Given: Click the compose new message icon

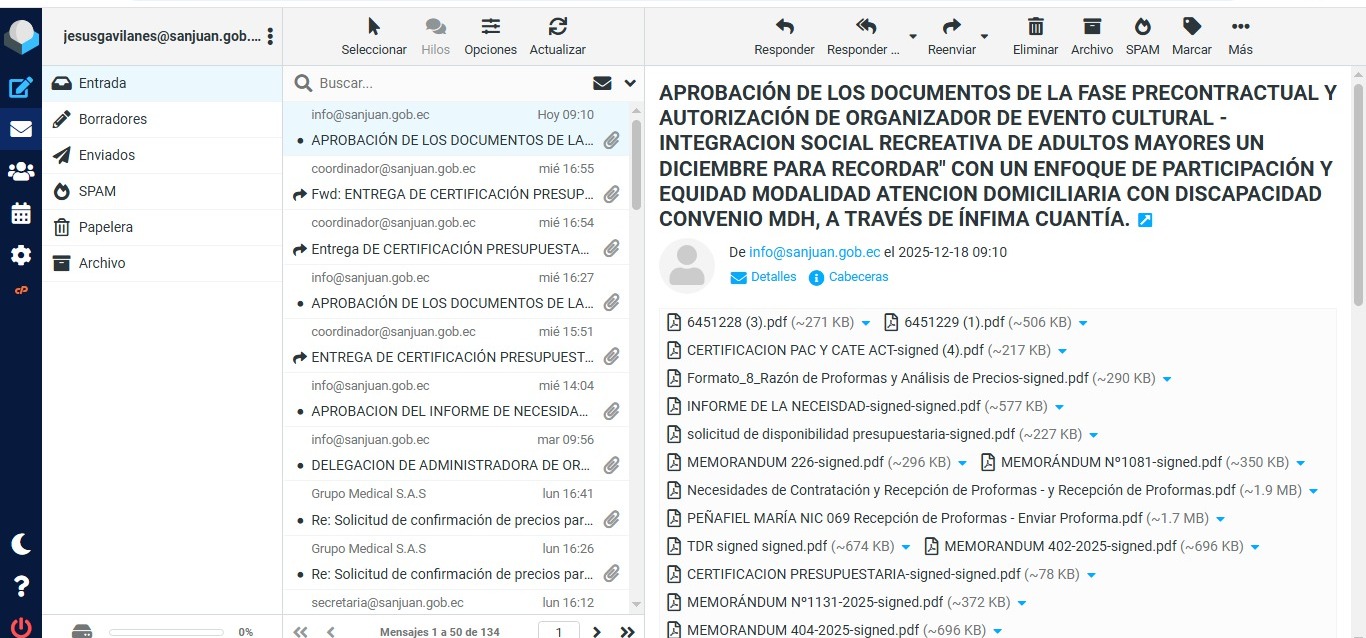Looking at the screenshot, I should pyautogui.click(x=20, y=87).
